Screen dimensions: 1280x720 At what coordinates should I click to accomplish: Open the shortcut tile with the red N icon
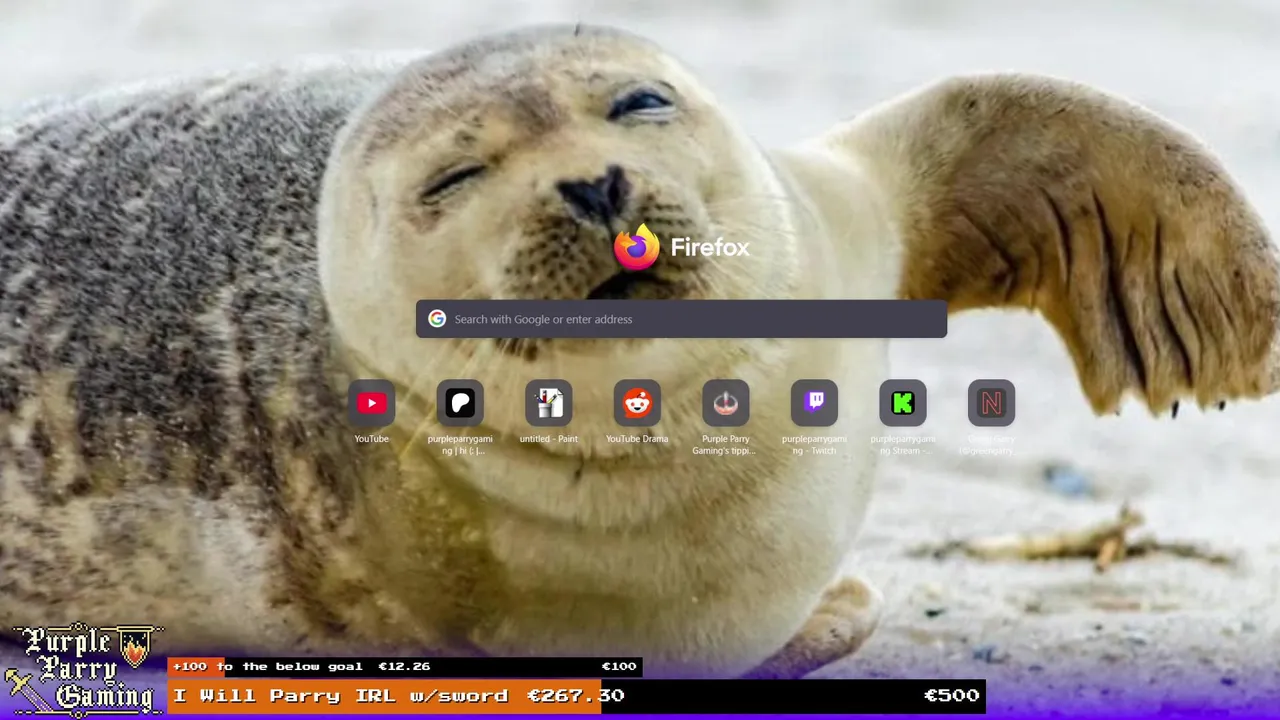pos(991,403)
